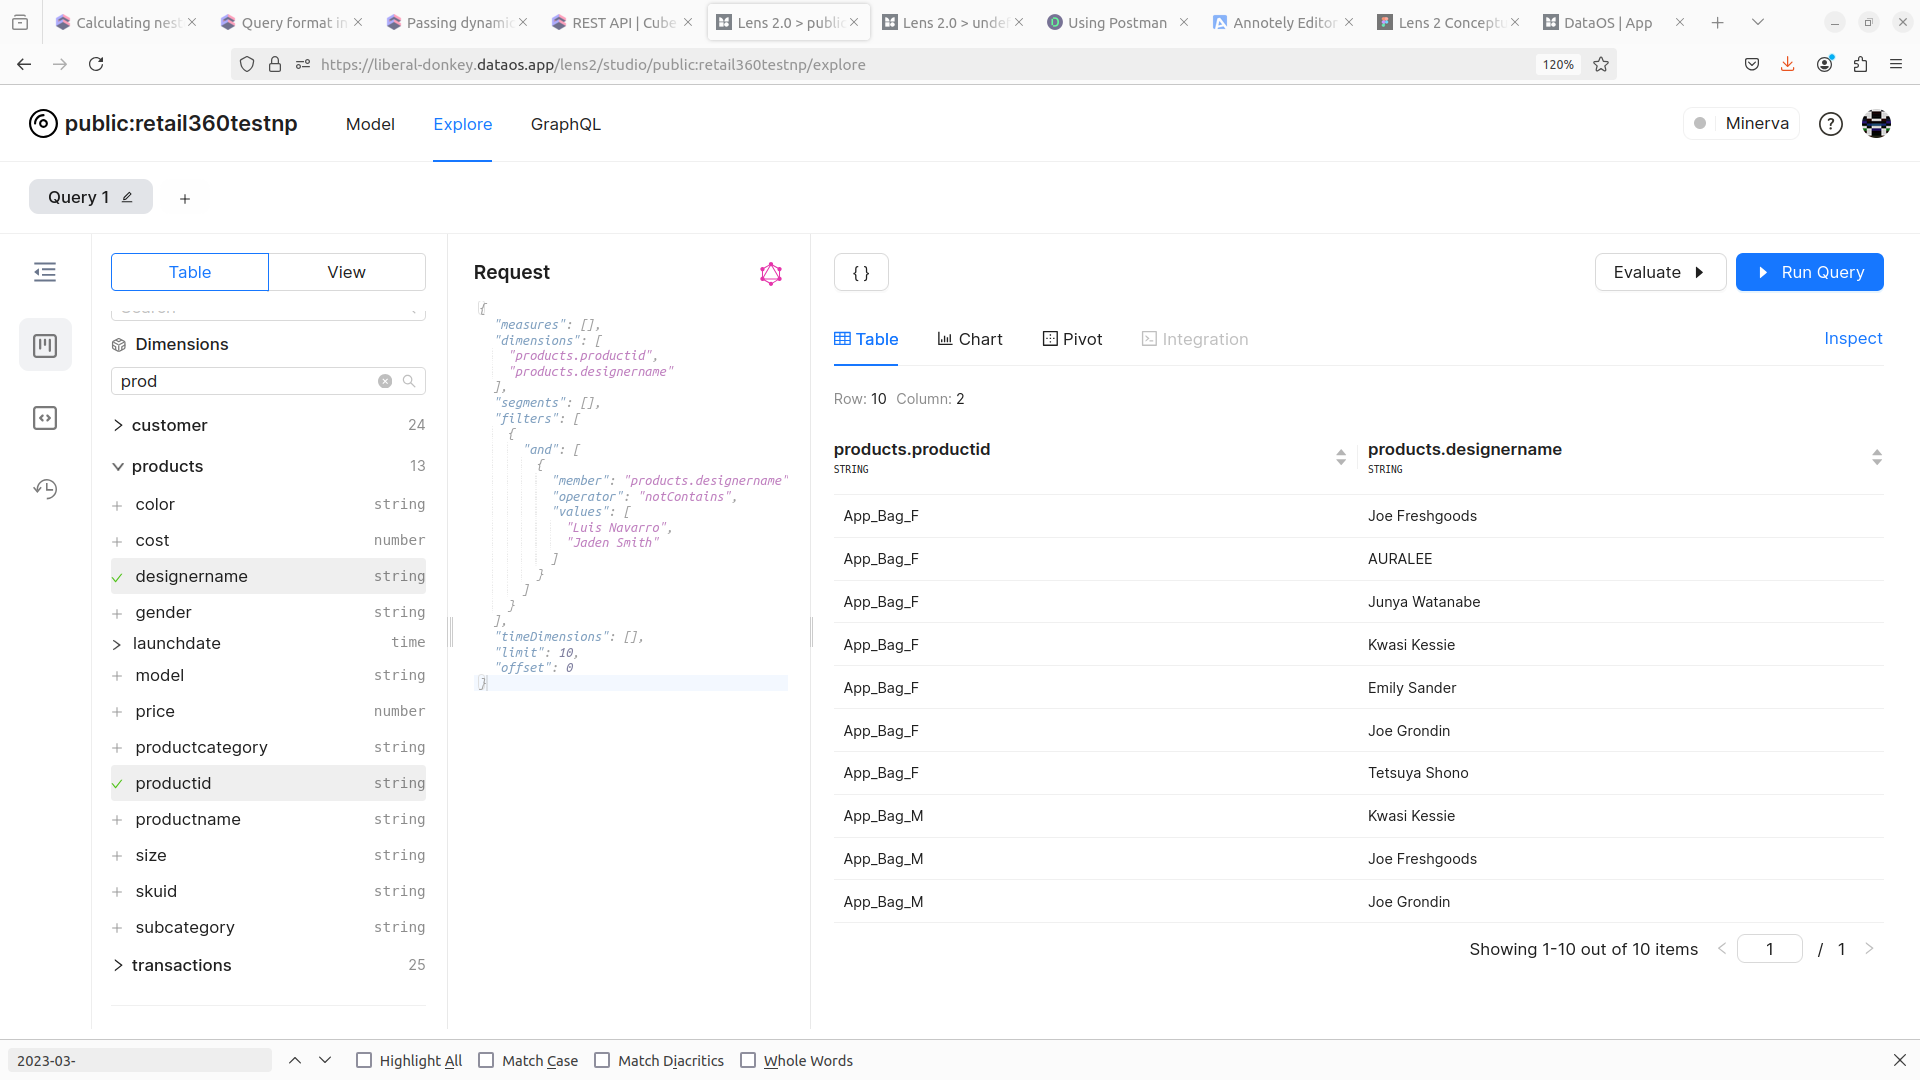
Task: Expand the launchdate time dimension
Action: click(x=119, y=642)
